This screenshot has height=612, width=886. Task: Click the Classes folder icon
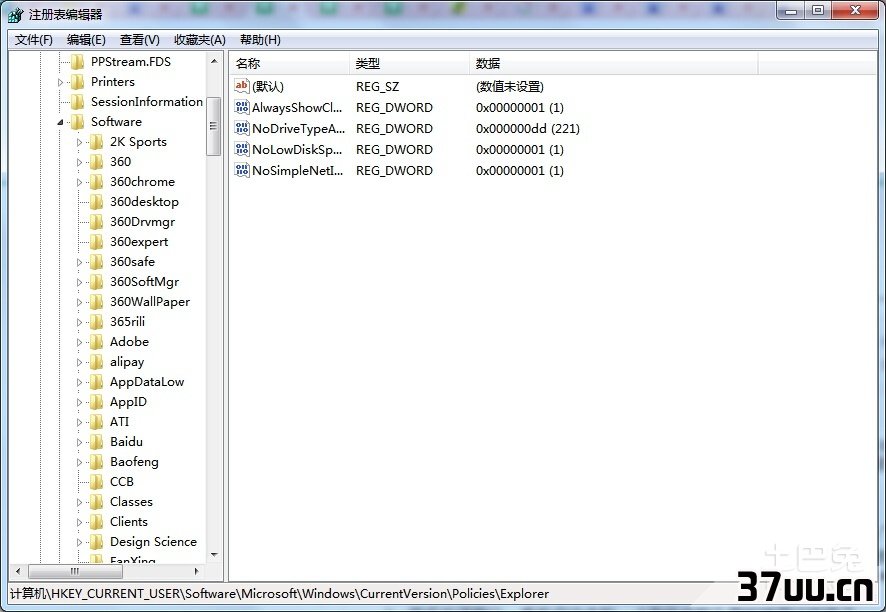point(97,502)
